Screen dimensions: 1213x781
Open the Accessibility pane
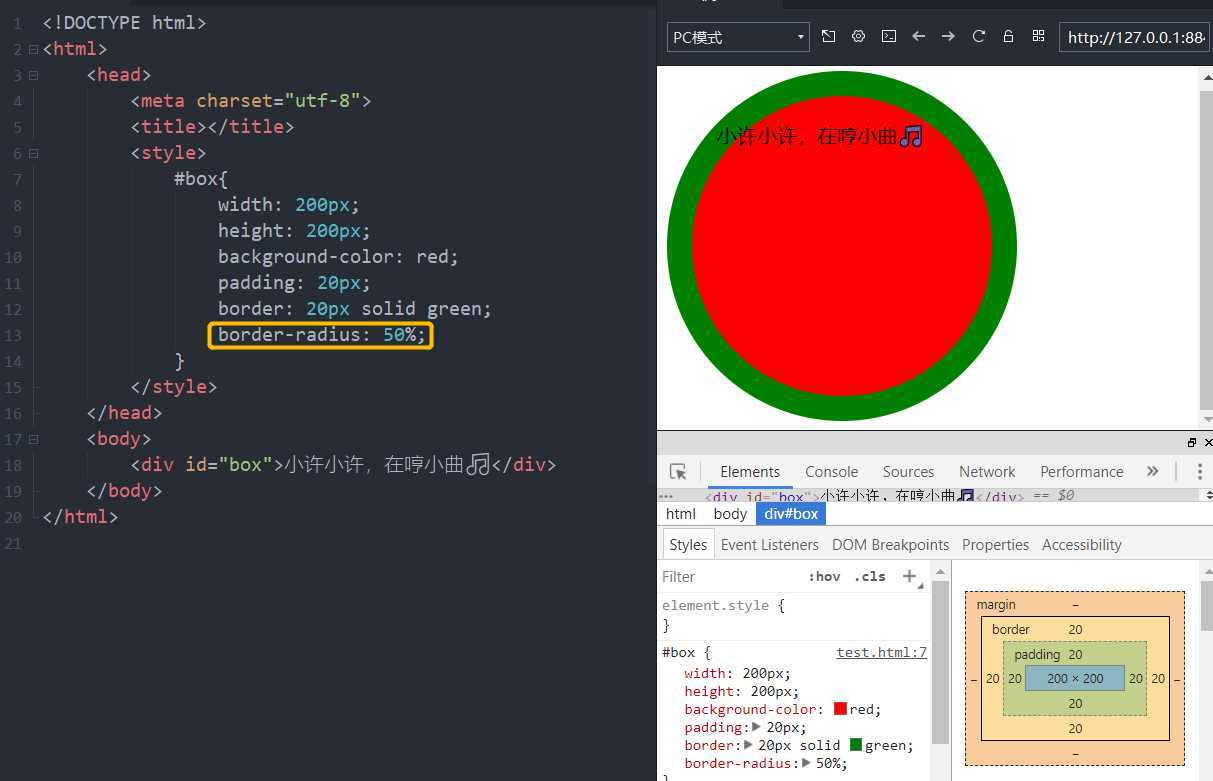click(x=1082, y=545)
